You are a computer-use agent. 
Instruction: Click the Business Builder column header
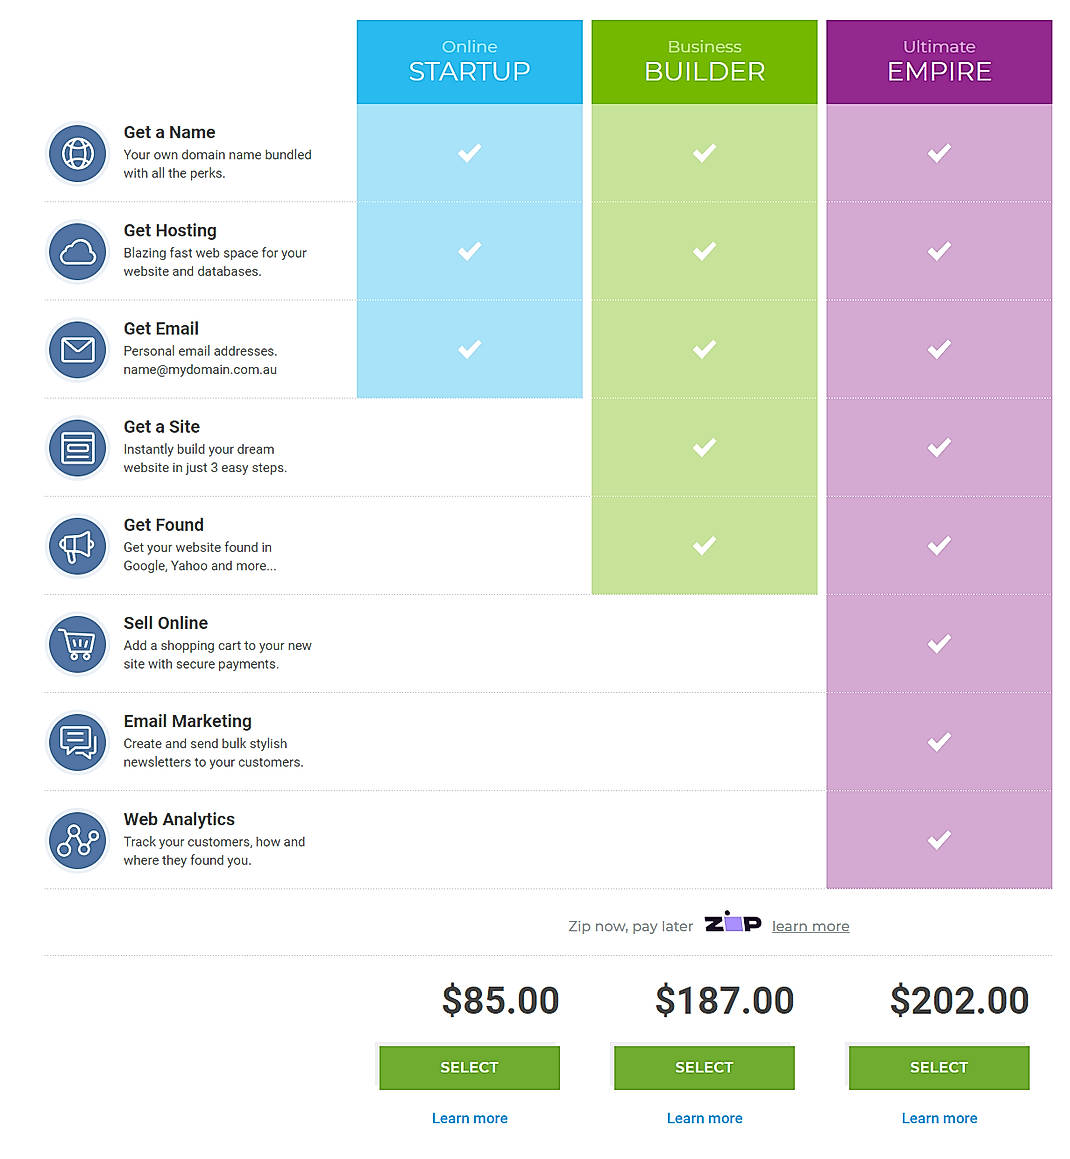coord(704,61)
